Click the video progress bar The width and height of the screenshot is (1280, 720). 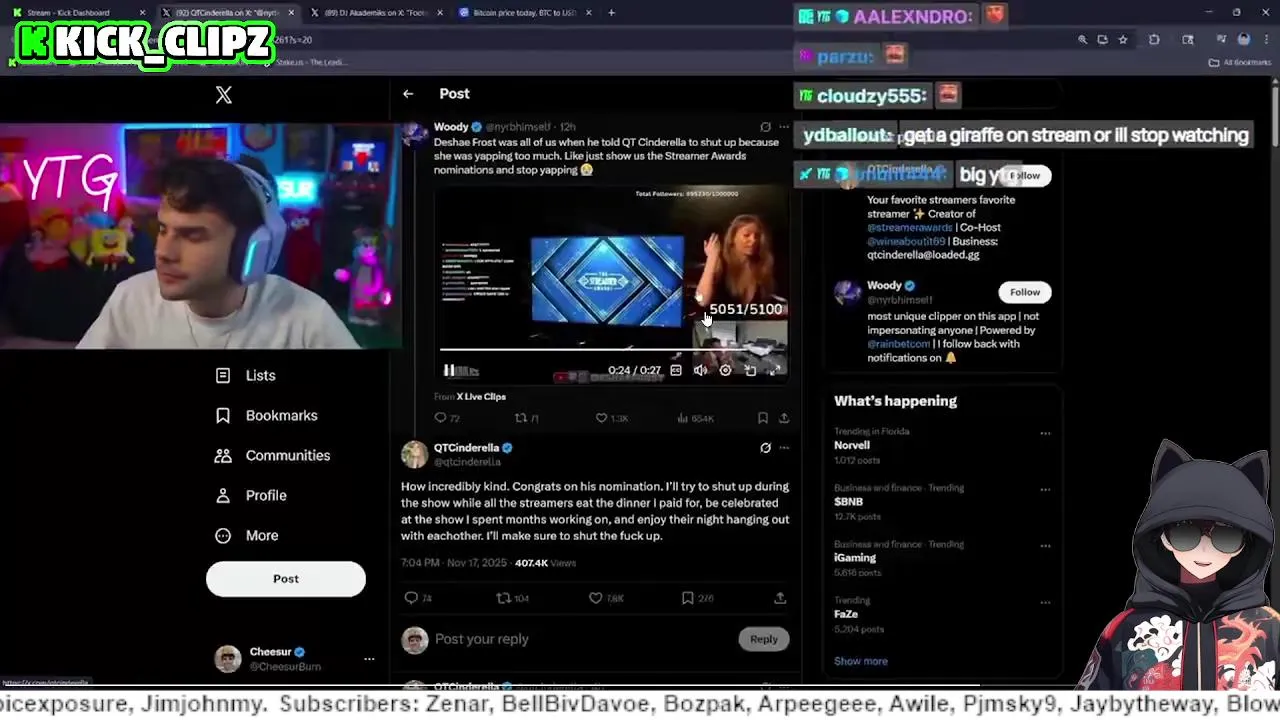[x=612, y=350]
